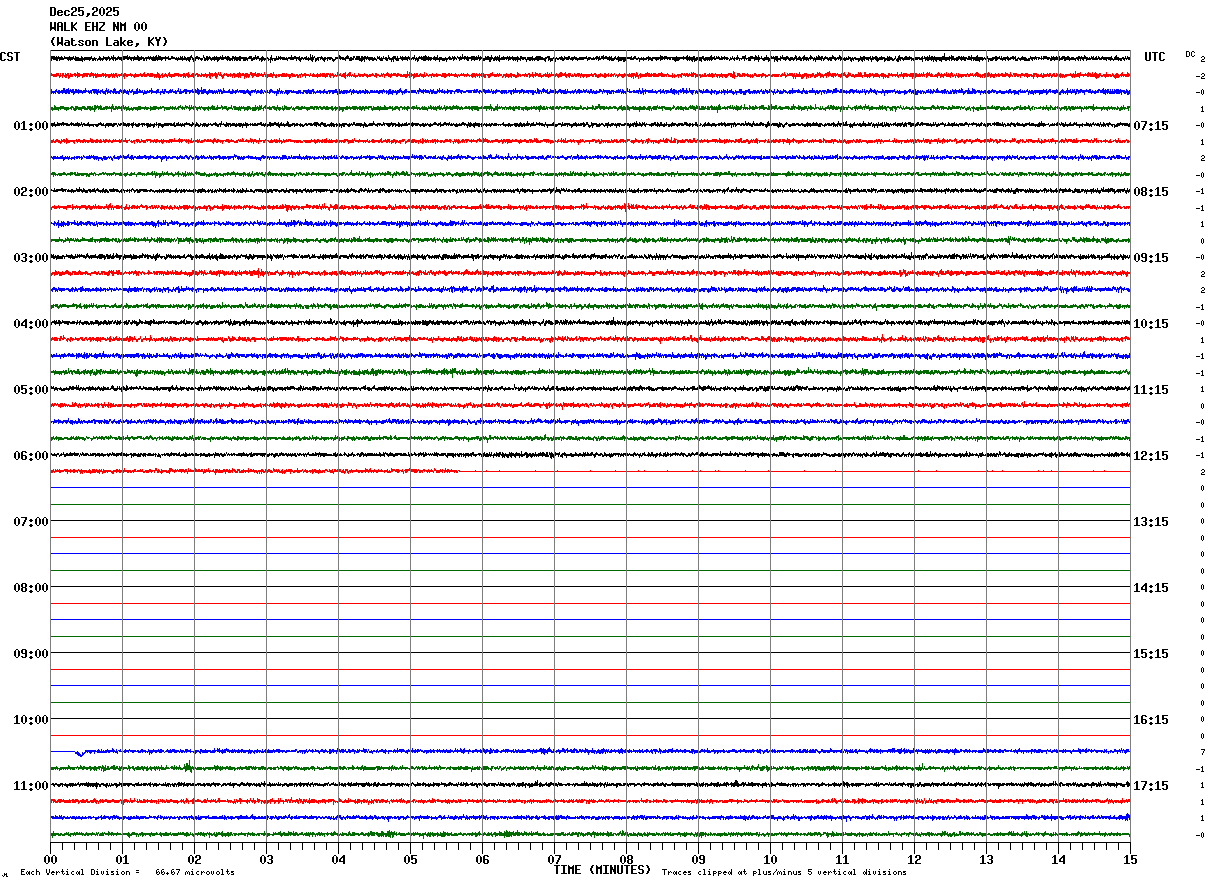Click the dip at the blue 10:30 trace start
This screenshot has height=886, width=1210.
80,753
